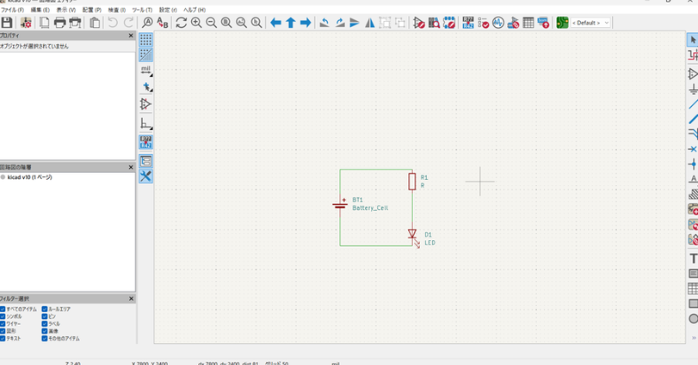Uncheck the すべてのアイテム filter

coord(3,309)
